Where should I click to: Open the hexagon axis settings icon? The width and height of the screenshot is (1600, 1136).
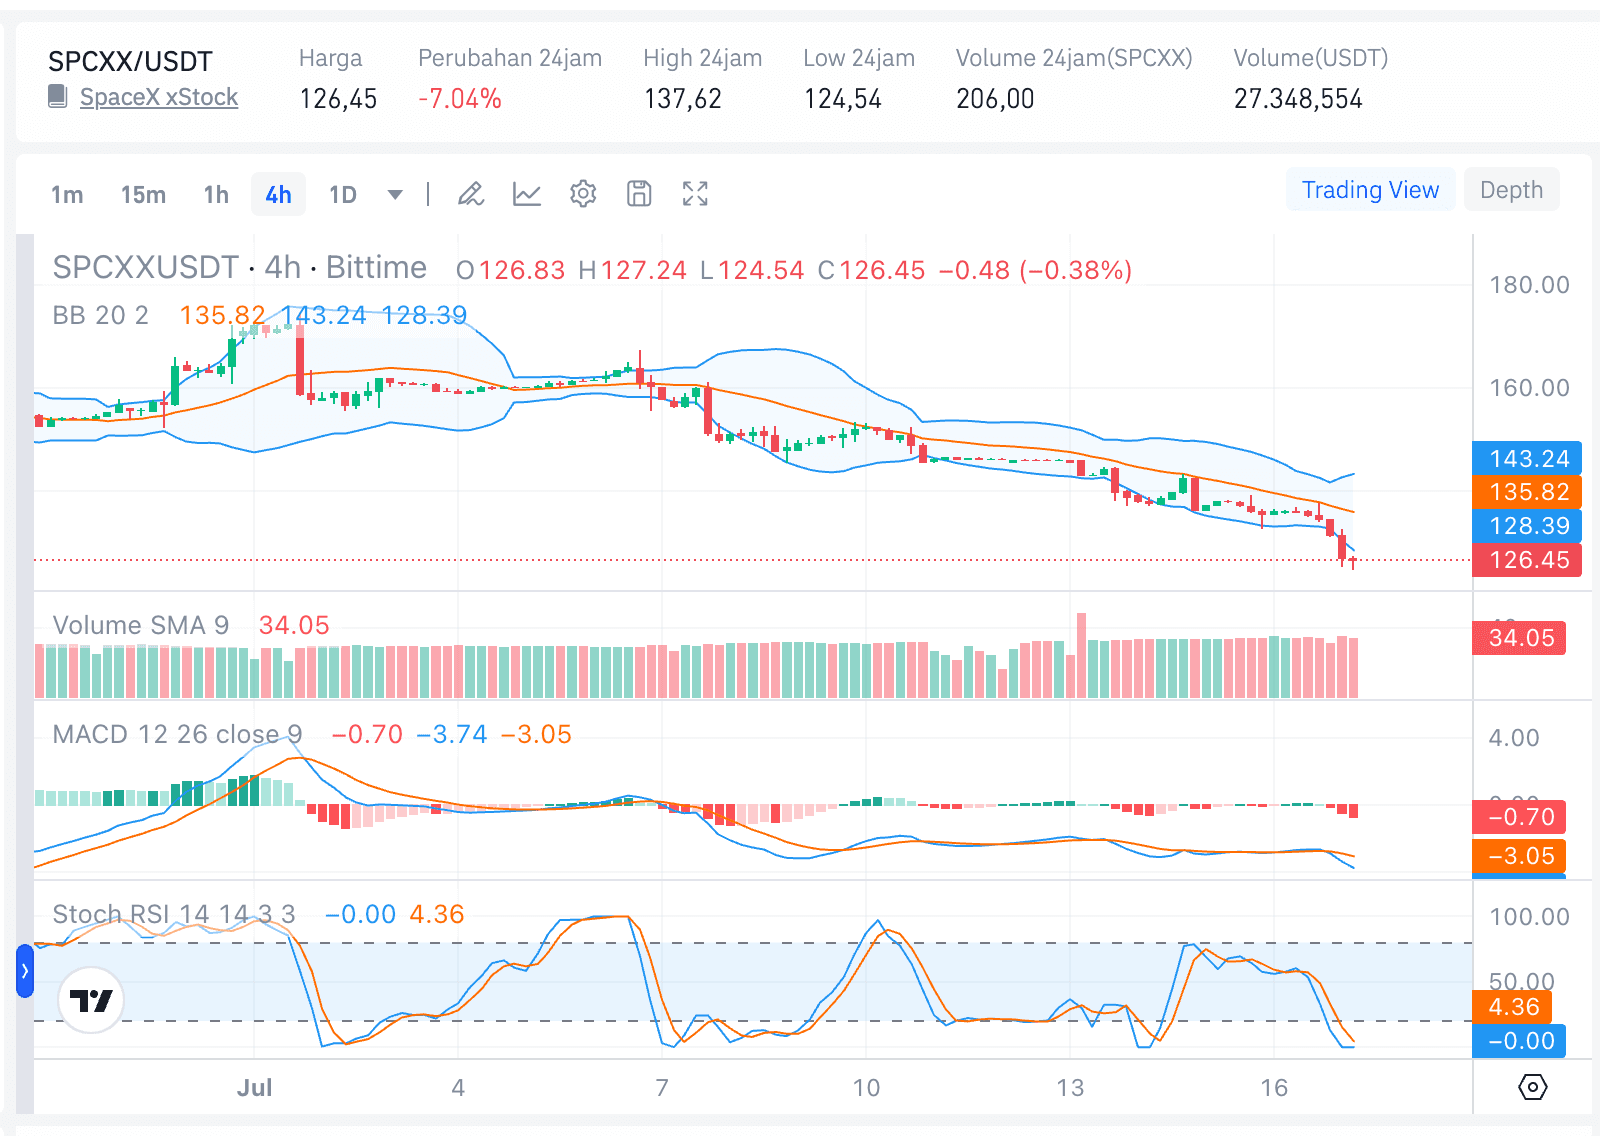coord(1532,1087)
